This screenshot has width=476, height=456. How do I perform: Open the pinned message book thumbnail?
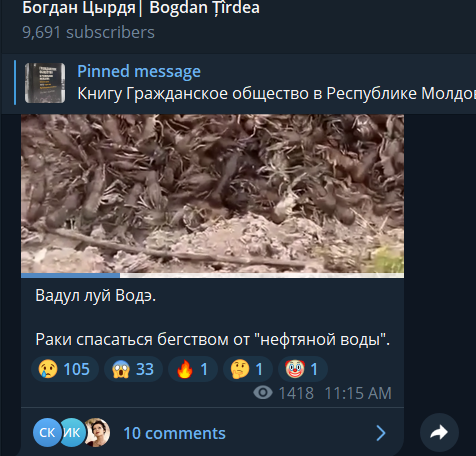(x=45, y=83)
